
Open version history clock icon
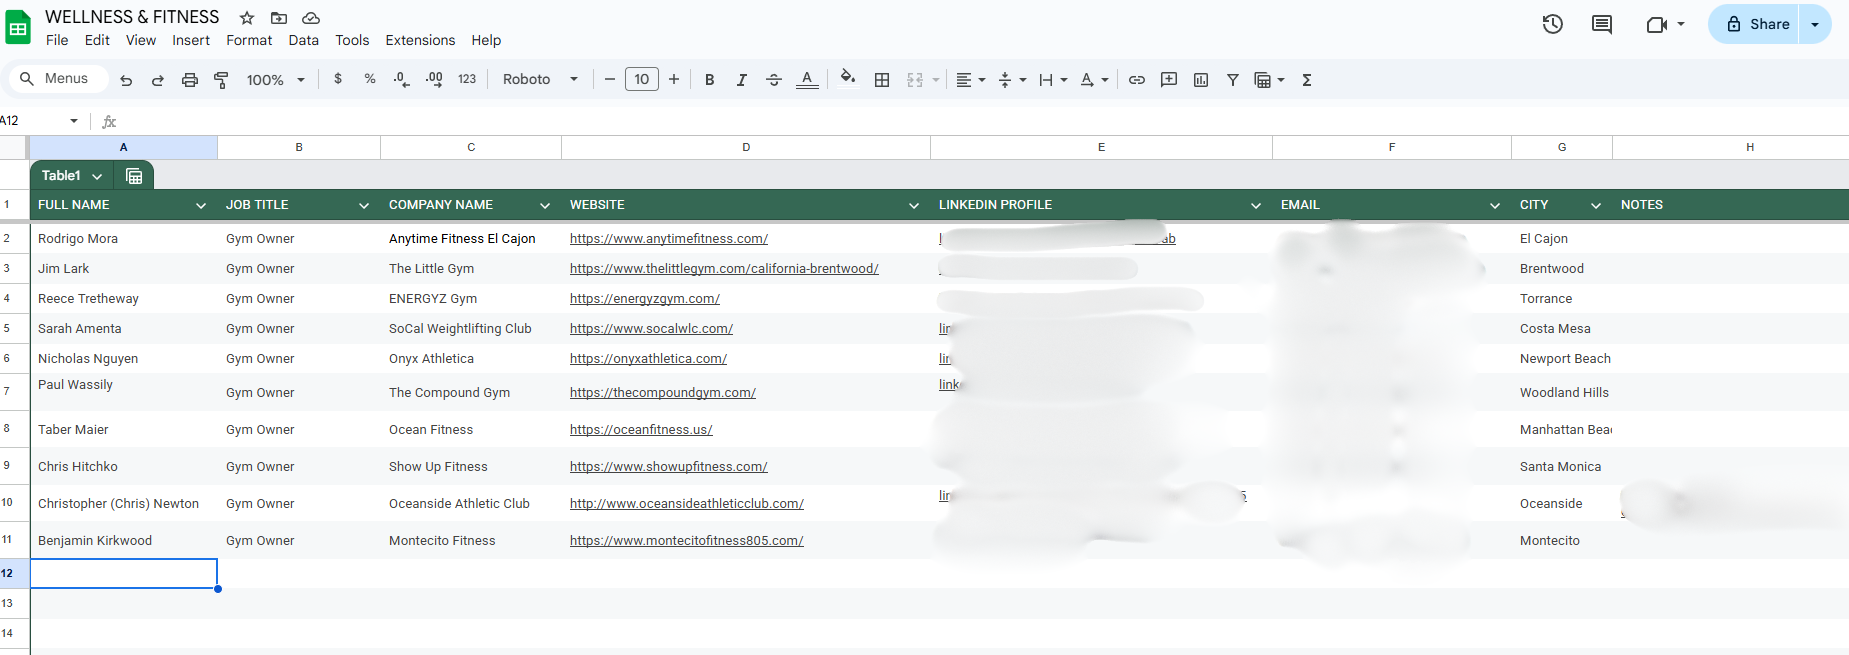tap(1553, 24)
